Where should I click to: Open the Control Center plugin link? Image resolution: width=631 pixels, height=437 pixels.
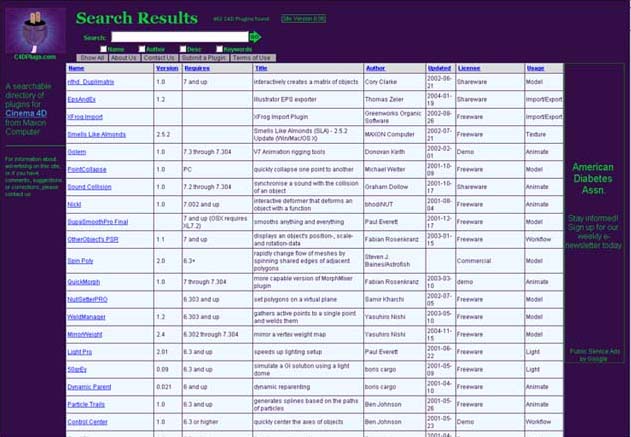87,422
